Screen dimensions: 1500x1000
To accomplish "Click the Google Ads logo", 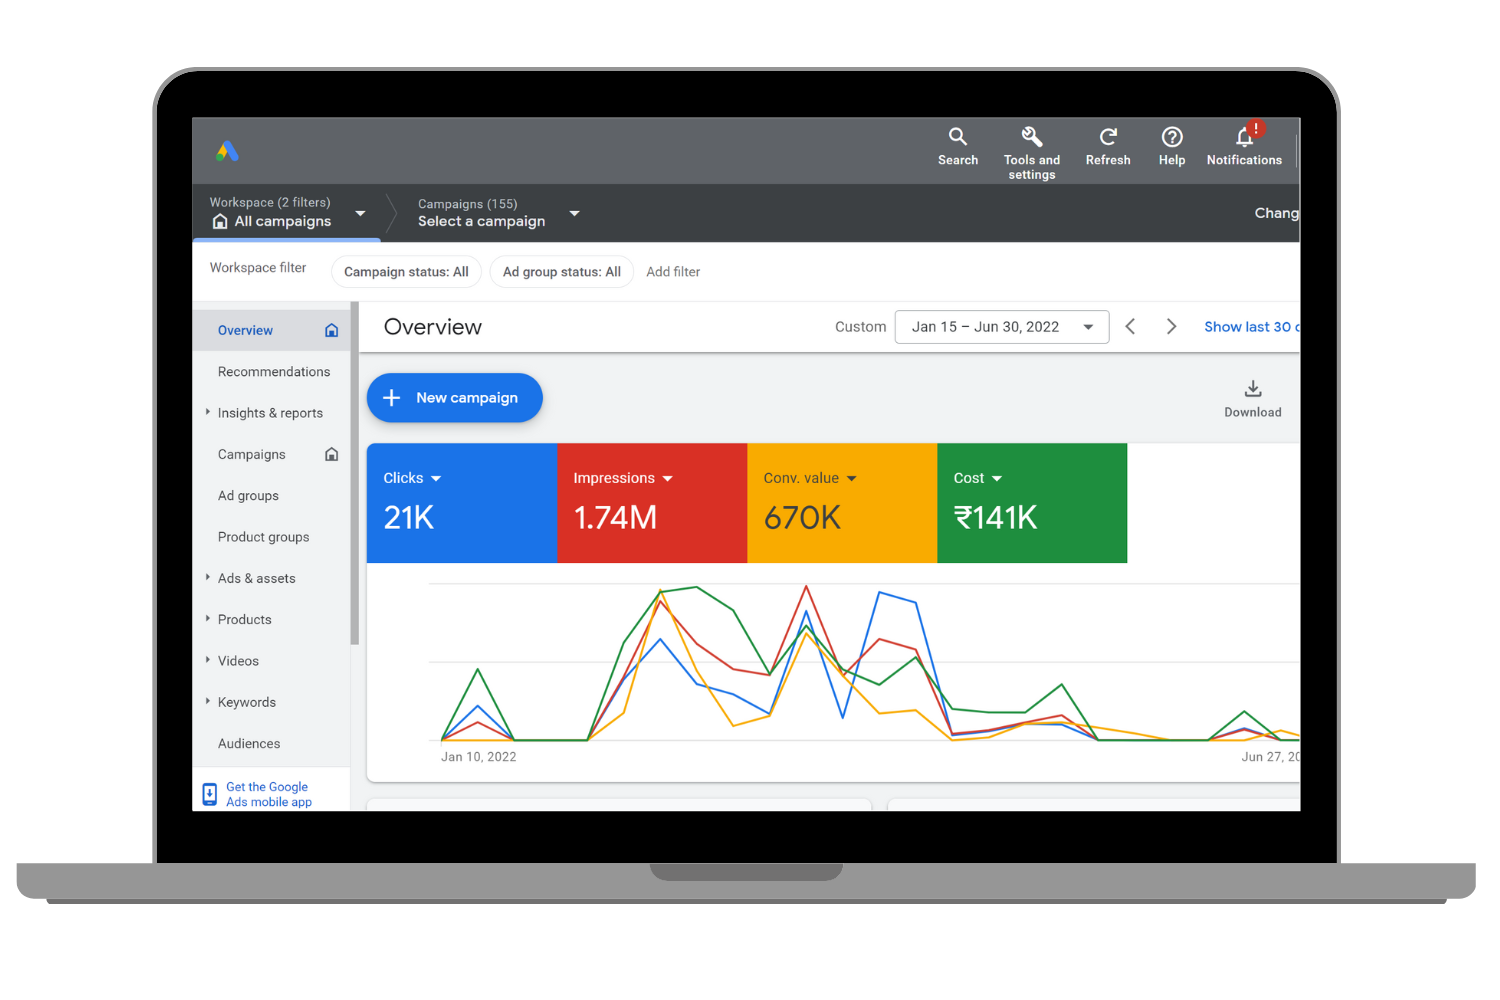I will pyautogui.click(x=227, y=151).
